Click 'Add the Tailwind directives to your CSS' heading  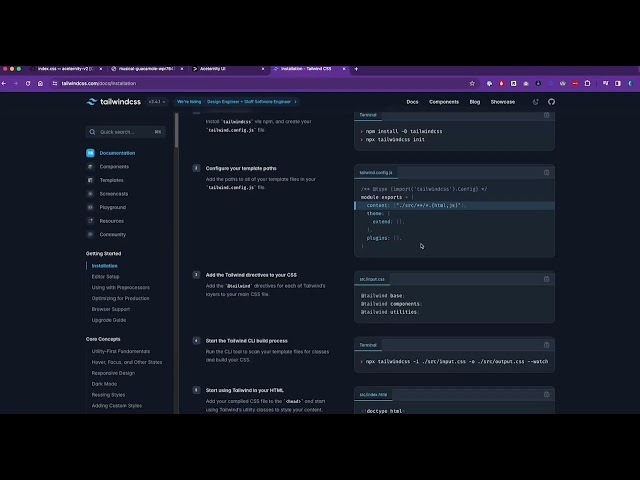click(251, 275)
